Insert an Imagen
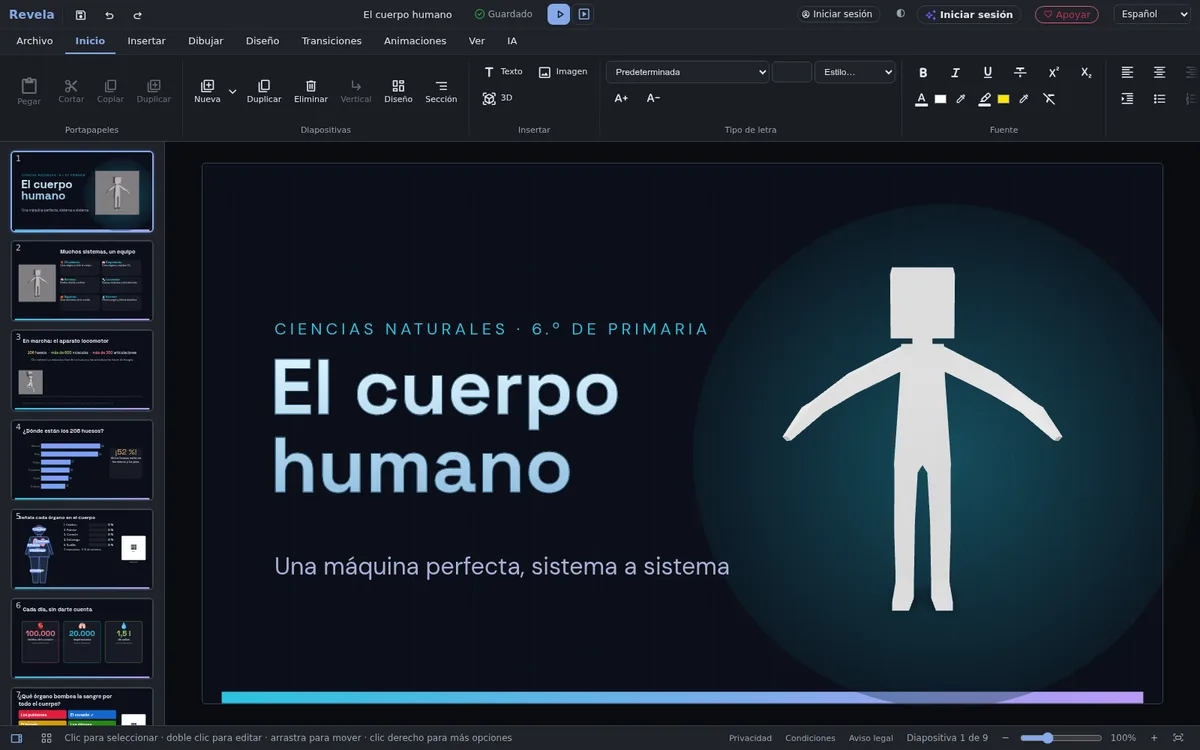This screenshot has height=750, width=1200. (x=563, y=72)
